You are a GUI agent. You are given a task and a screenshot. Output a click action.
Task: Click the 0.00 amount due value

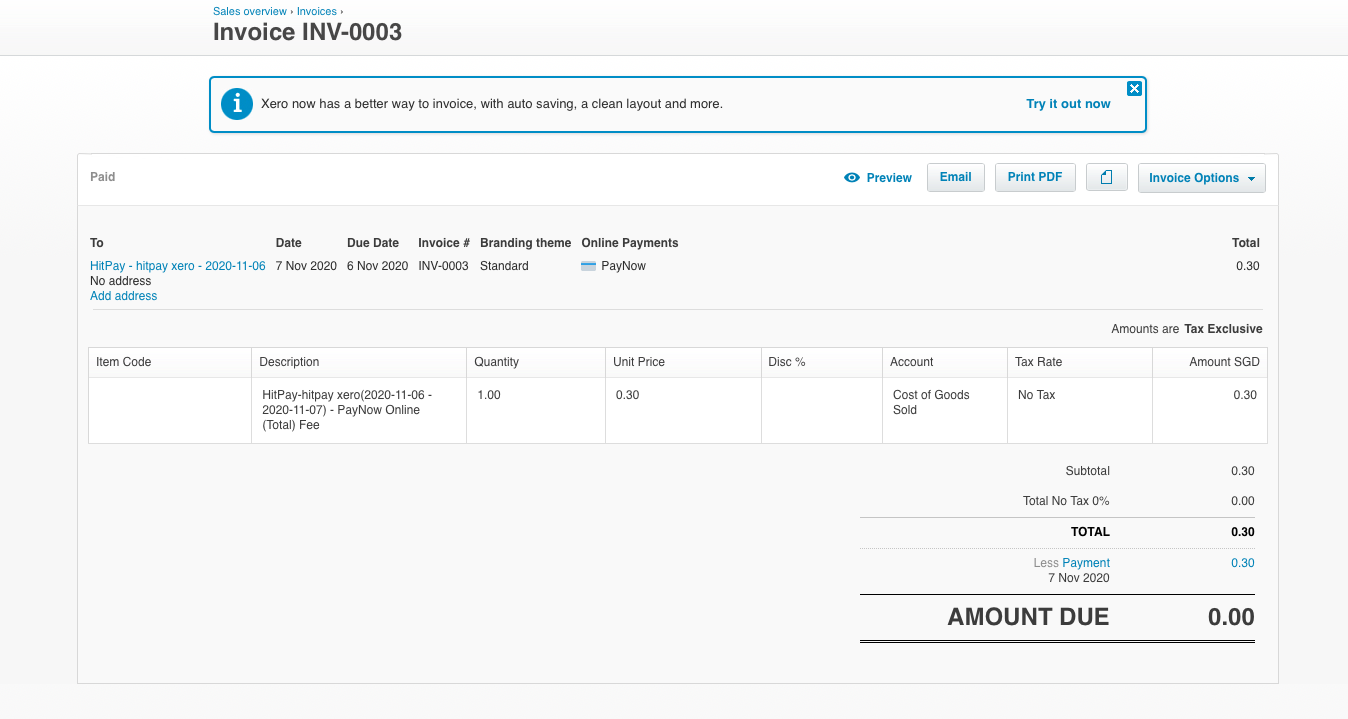tap(1231, 617)
